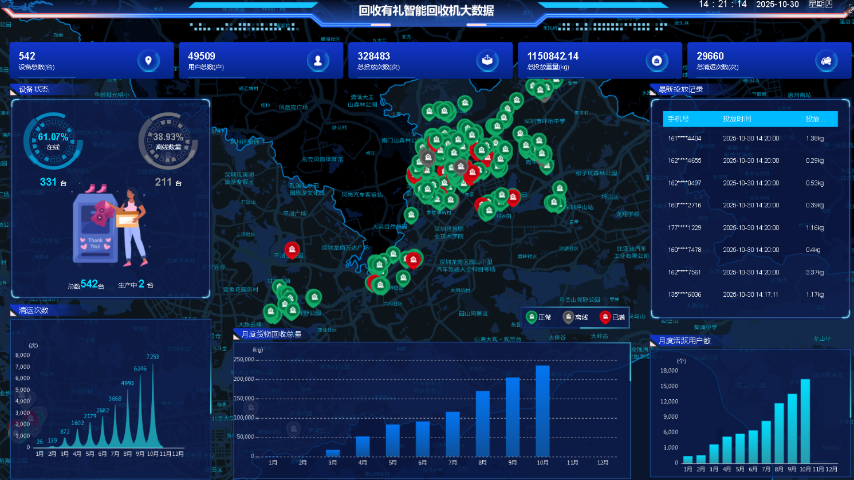The height and width of the screenshot is (480, 854).
Task: Click the offline 38.93% ring gauge
Action: point(167,141)
